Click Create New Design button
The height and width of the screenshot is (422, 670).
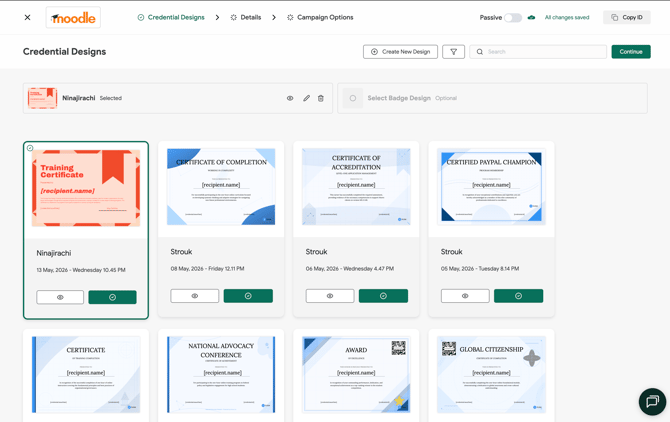click(400, 52)
